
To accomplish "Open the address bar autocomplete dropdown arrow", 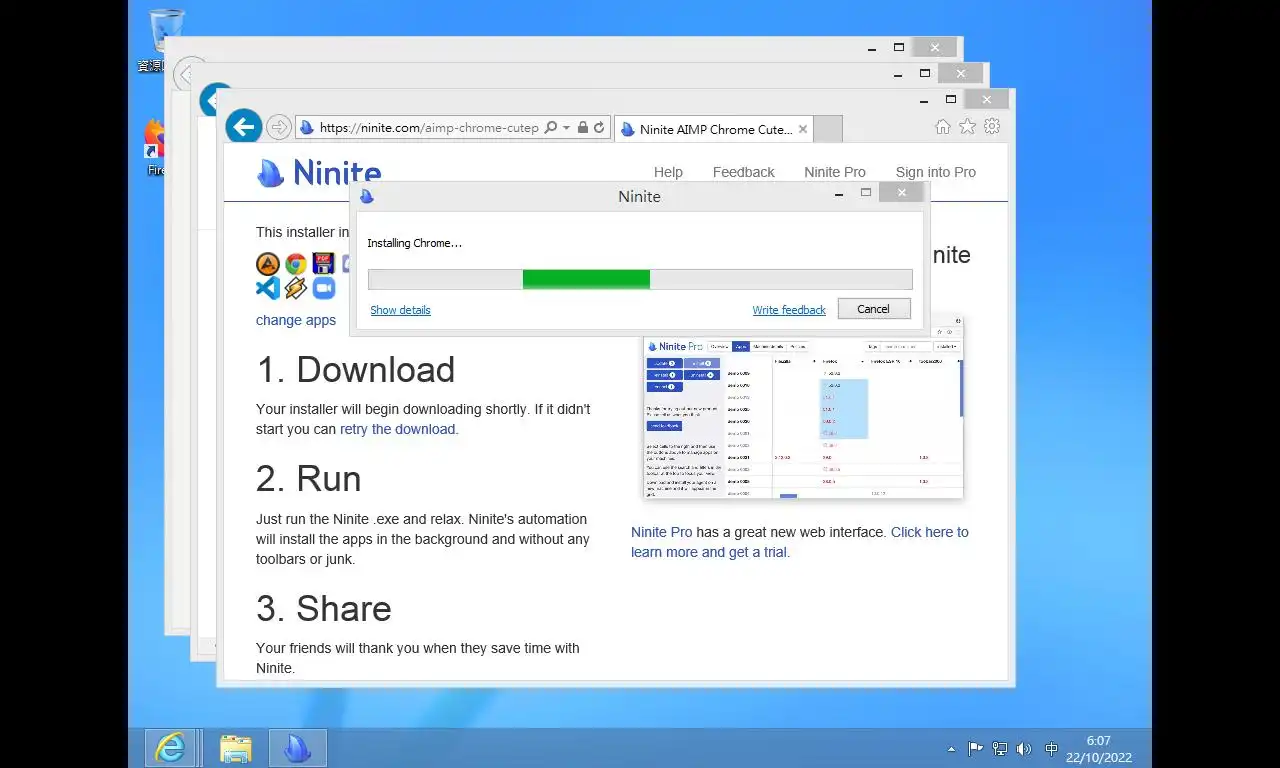I will [x=567, y=128].
